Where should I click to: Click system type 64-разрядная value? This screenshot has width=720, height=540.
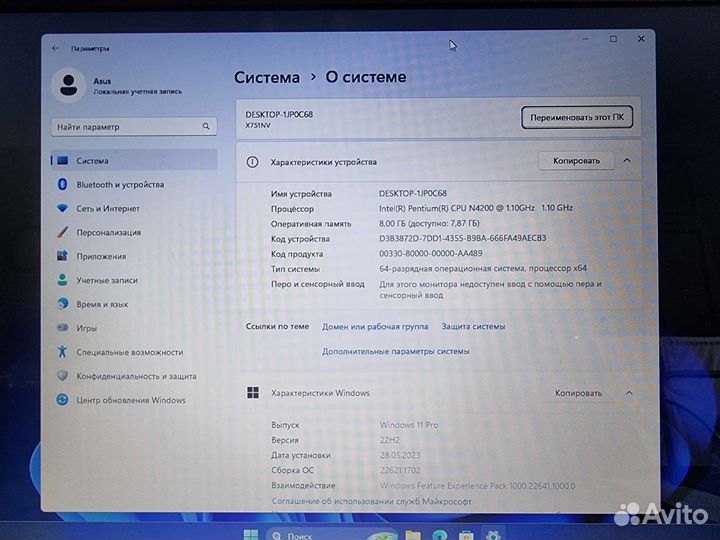pyautogui.click(x=483, y=268)
